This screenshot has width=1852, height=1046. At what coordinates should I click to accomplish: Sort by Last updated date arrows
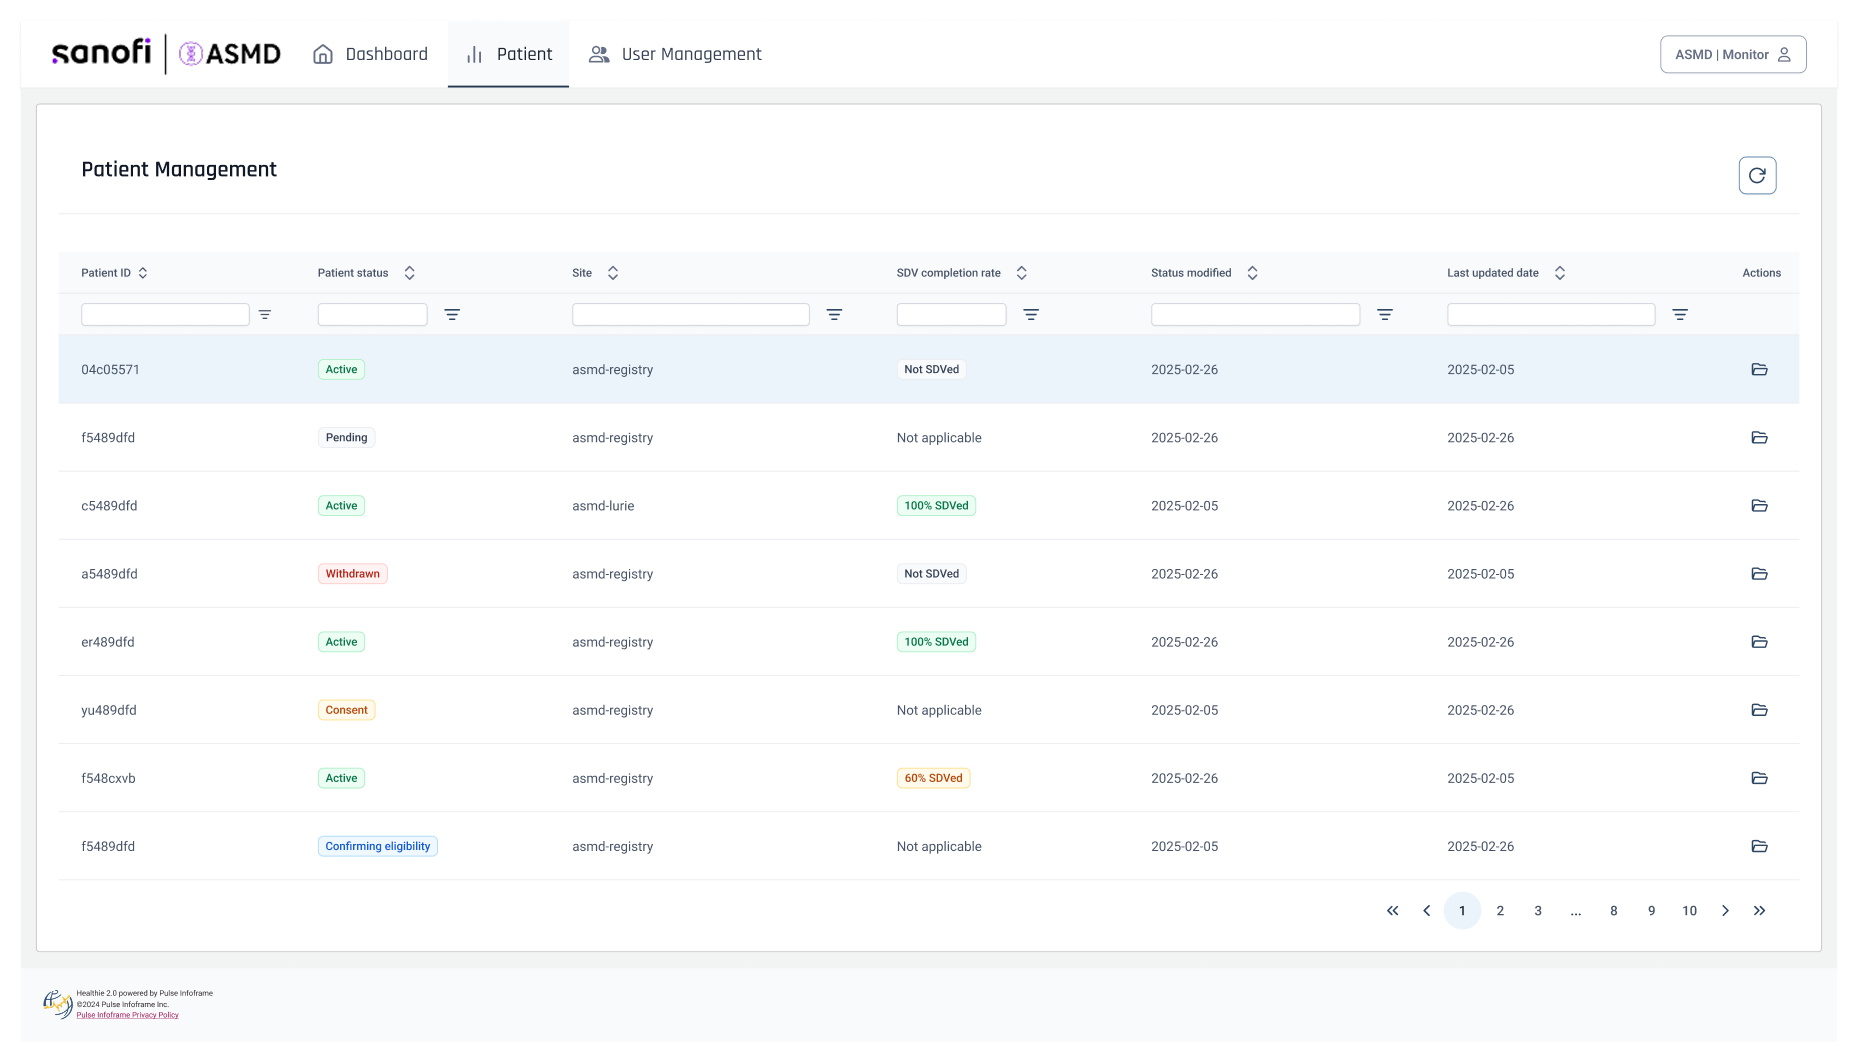(1559, 273)
